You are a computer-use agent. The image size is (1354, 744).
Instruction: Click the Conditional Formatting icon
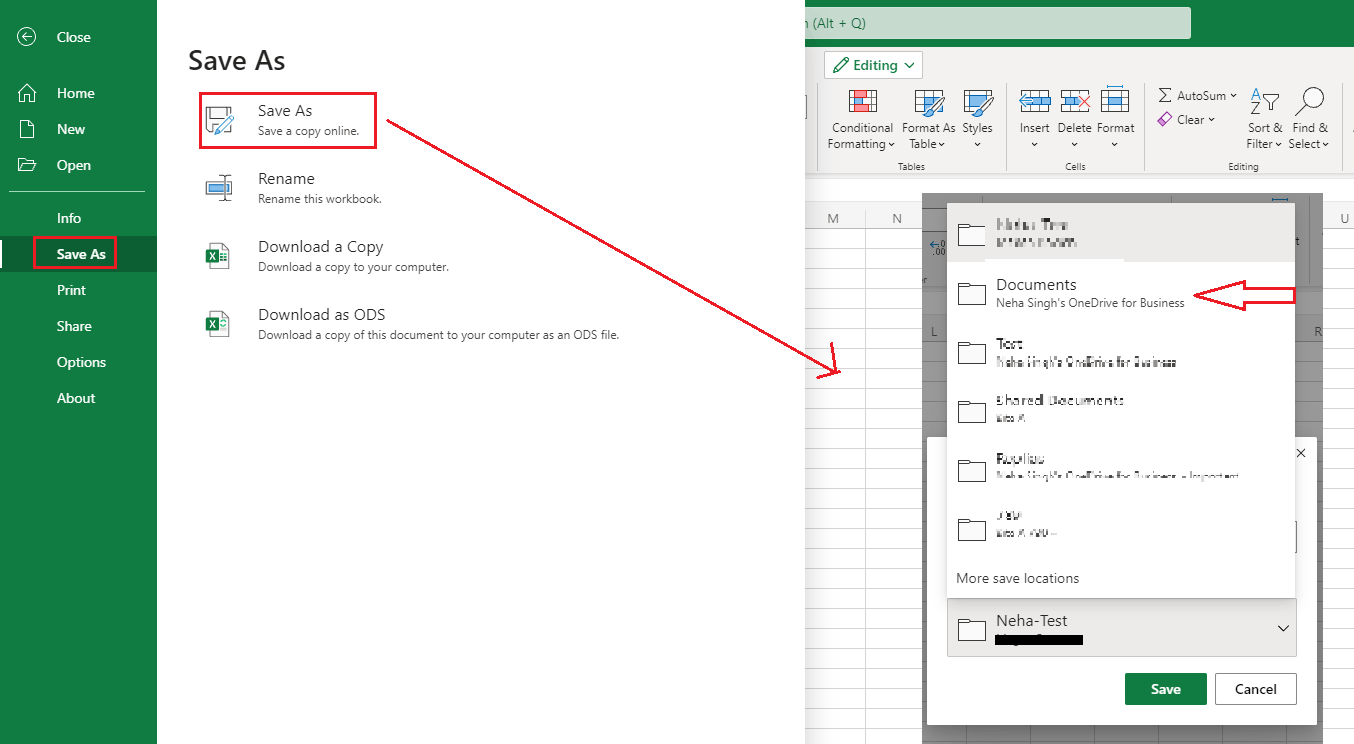862,102
